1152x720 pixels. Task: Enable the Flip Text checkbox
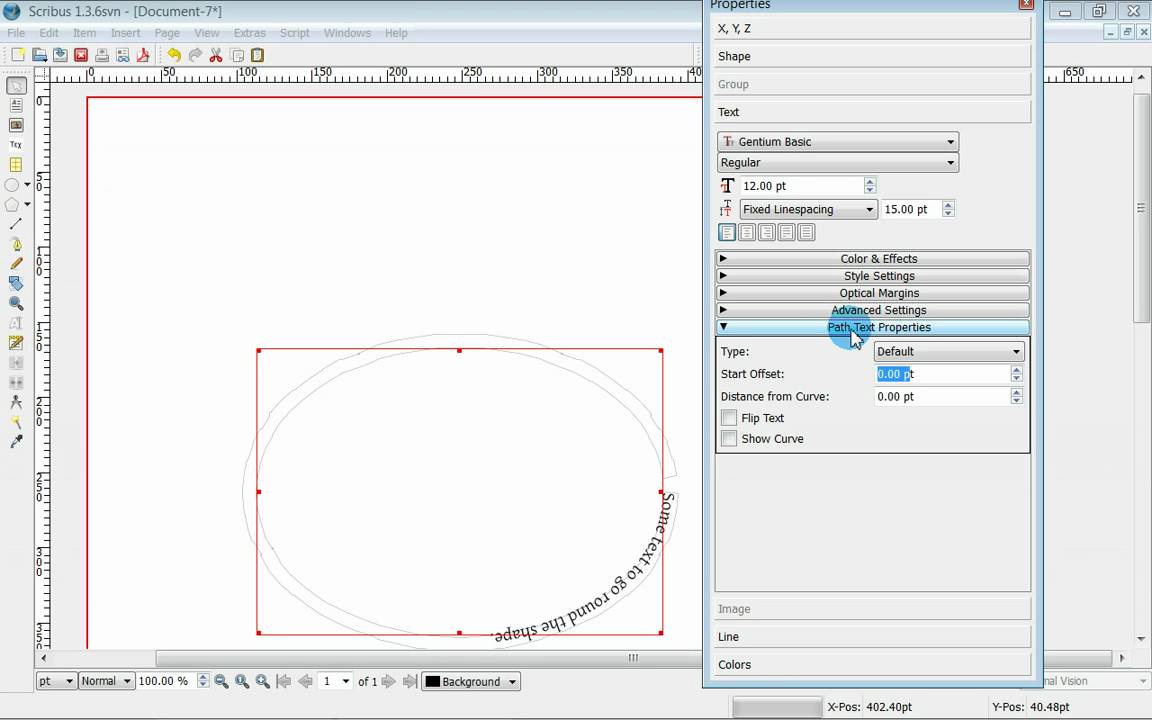[x=729, y=418]
